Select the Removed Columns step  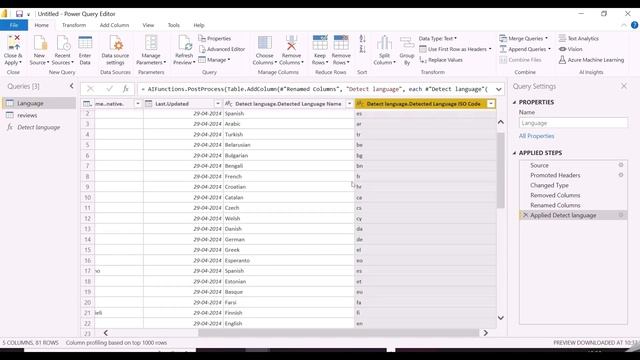click(555, 195)
